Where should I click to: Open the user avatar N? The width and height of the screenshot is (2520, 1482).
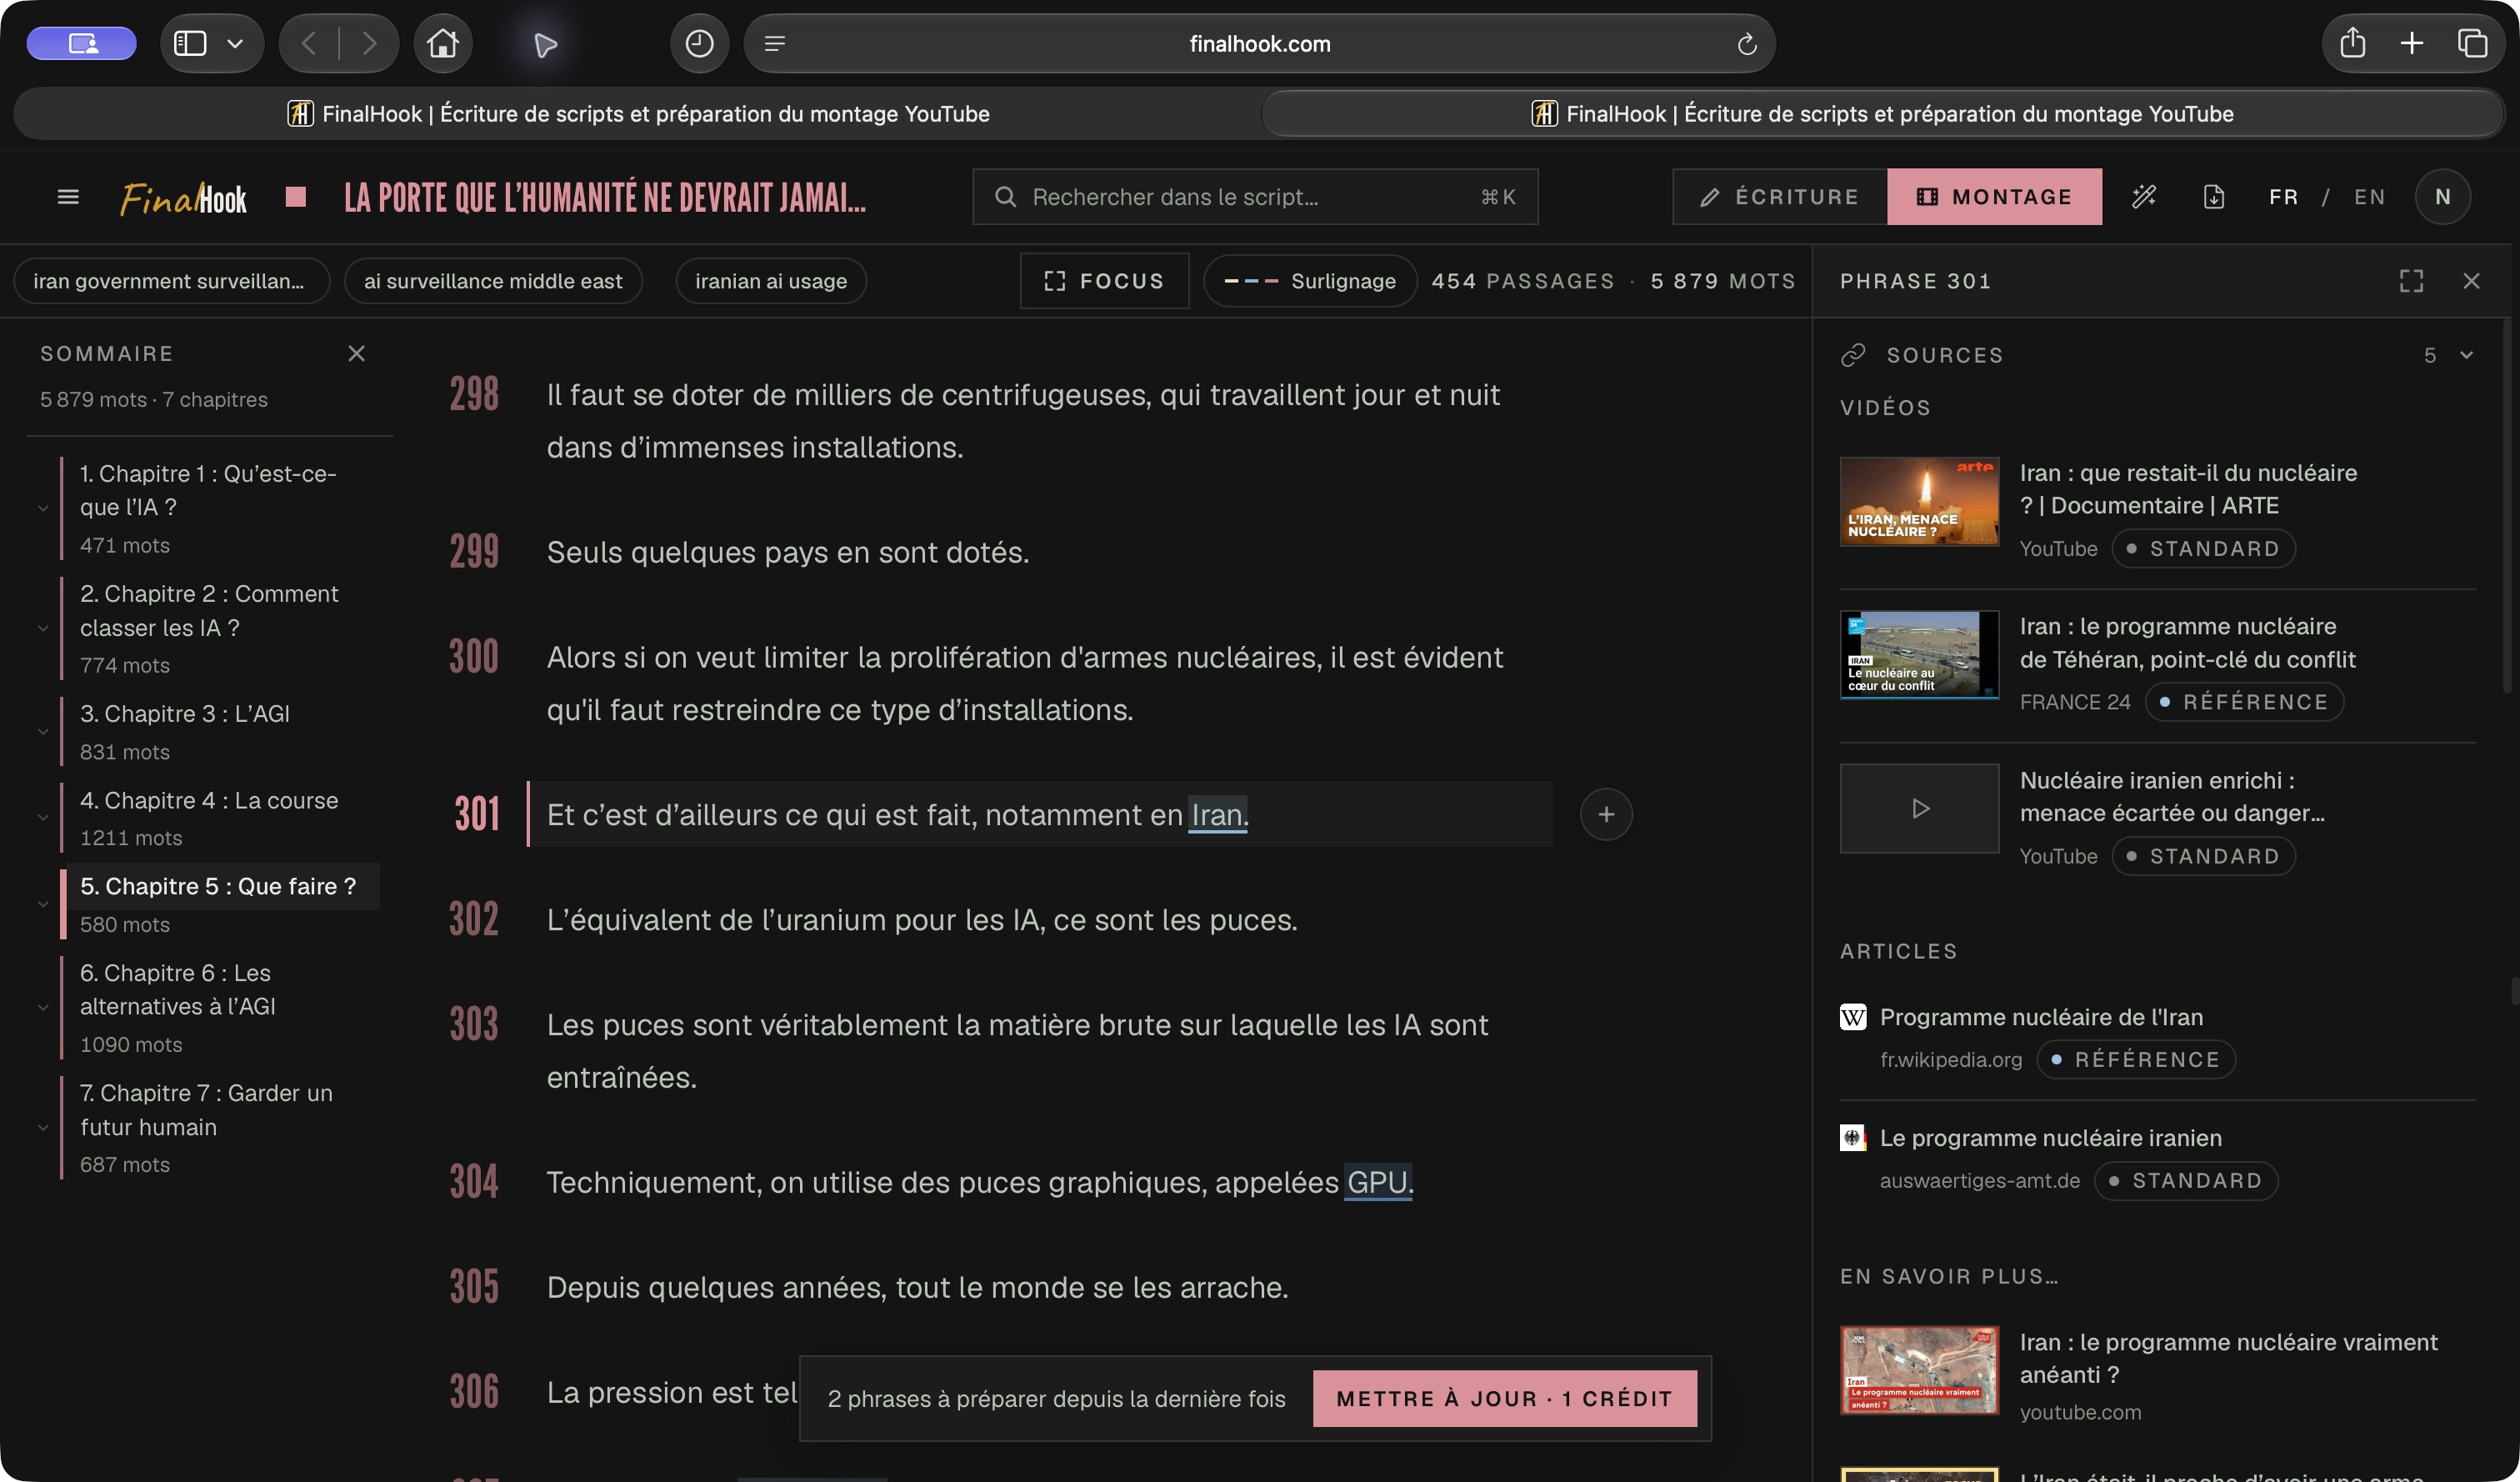2442,197
